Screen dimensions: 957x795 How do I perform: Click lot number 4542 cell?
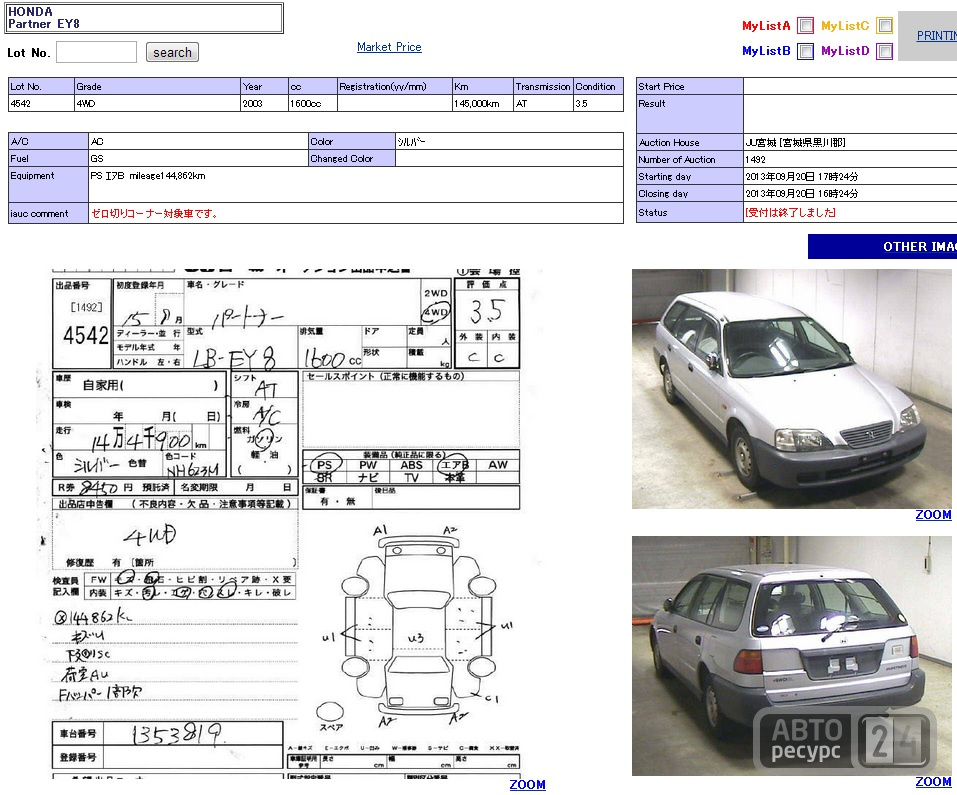point(41,103)
